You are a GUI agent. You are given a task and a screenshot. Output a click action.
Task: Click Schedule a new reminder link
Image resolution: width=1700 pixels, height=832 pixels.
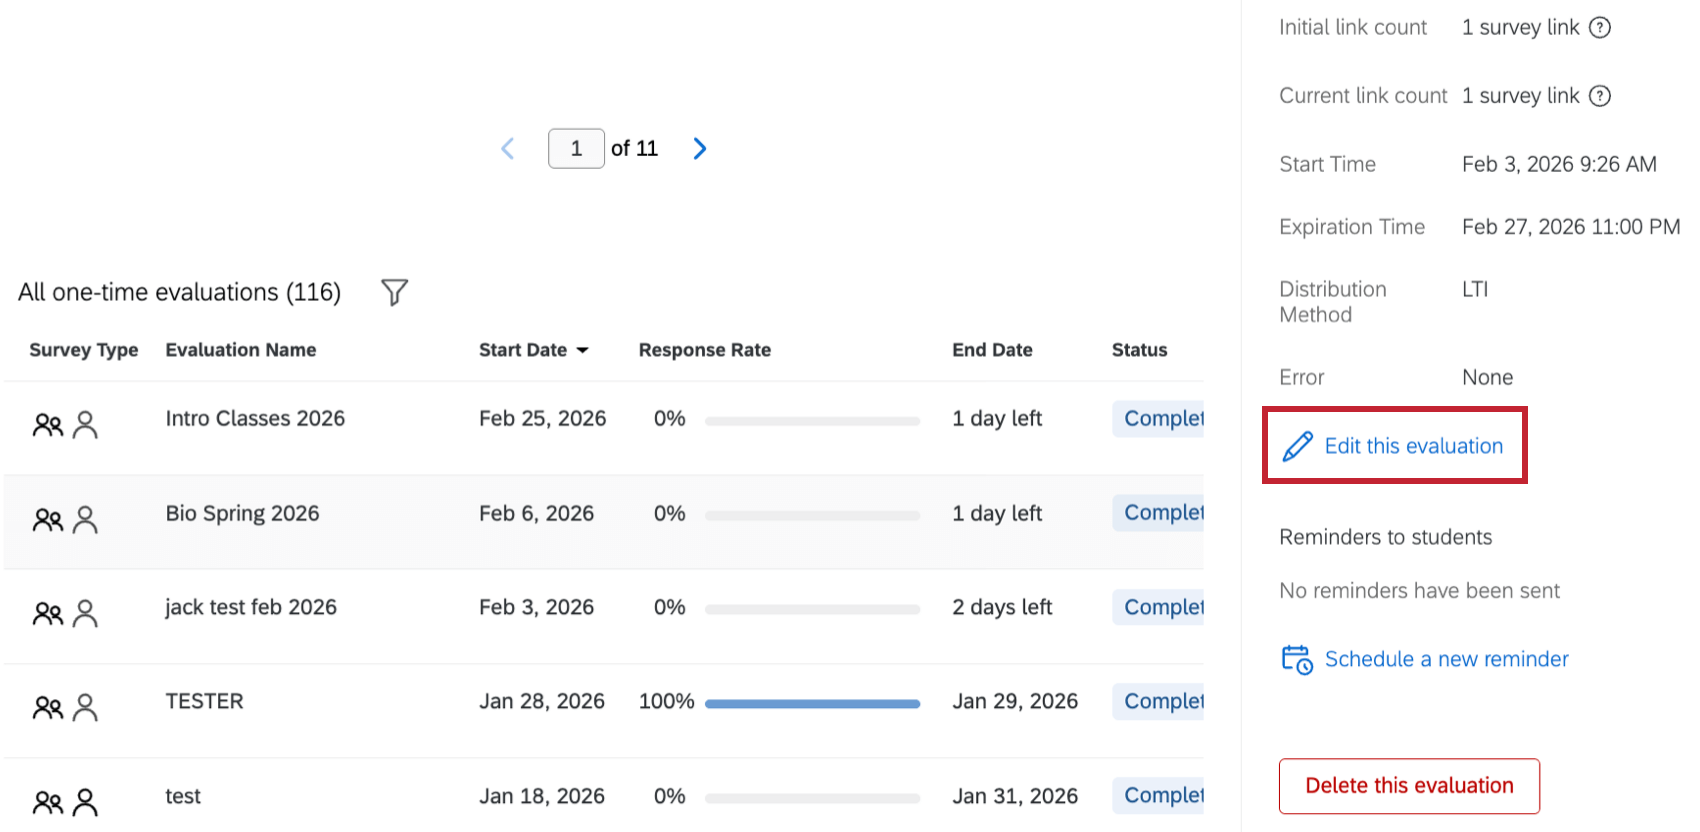coord(1446,660)
